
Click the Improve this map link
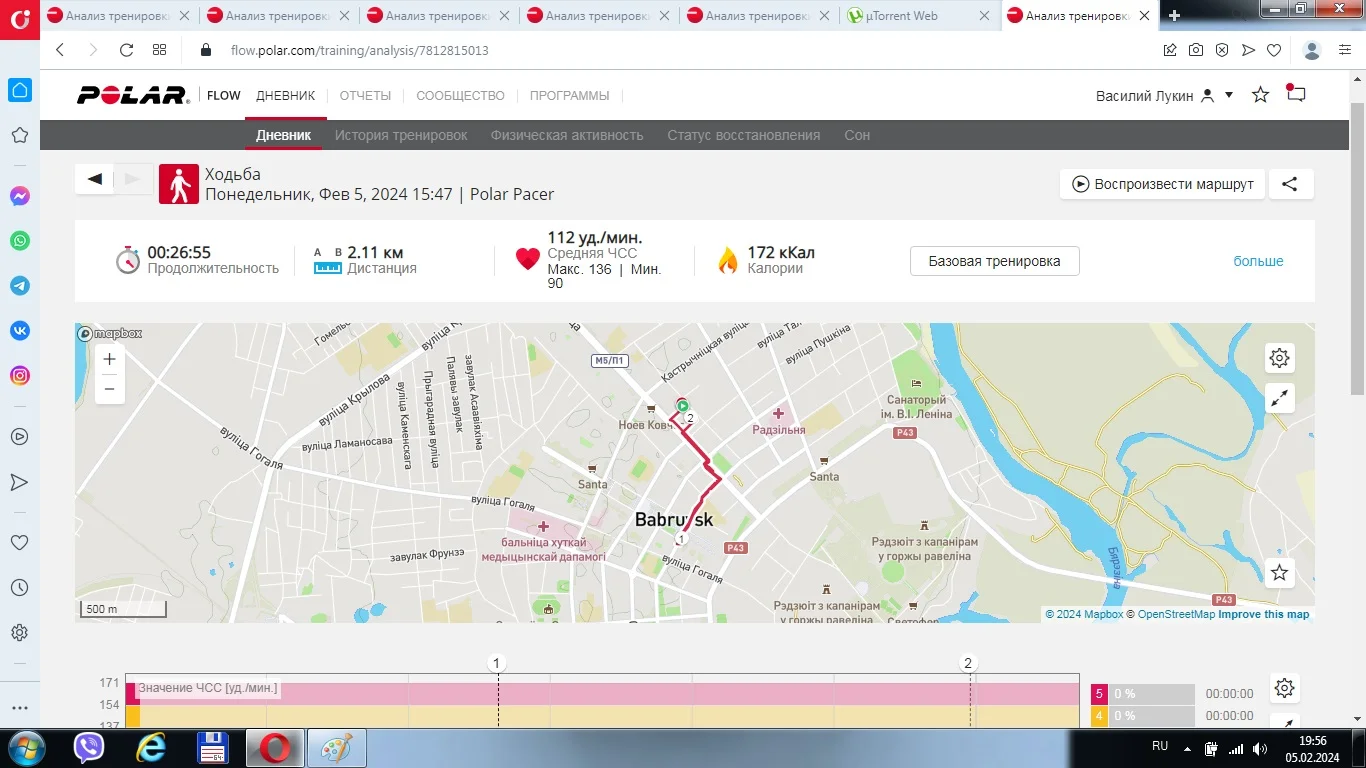click(x=1263, y=614)
